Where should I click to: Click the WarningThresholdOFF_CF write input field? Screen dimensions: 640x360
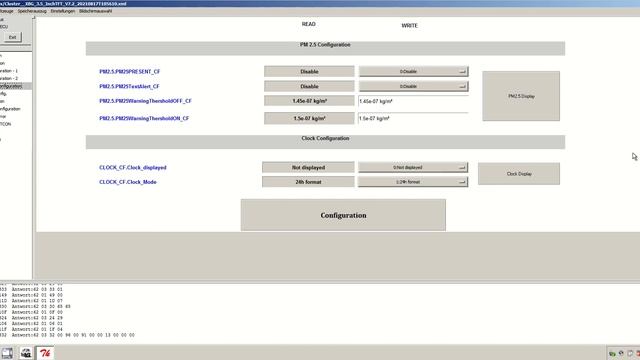click(x=413, y=101)
